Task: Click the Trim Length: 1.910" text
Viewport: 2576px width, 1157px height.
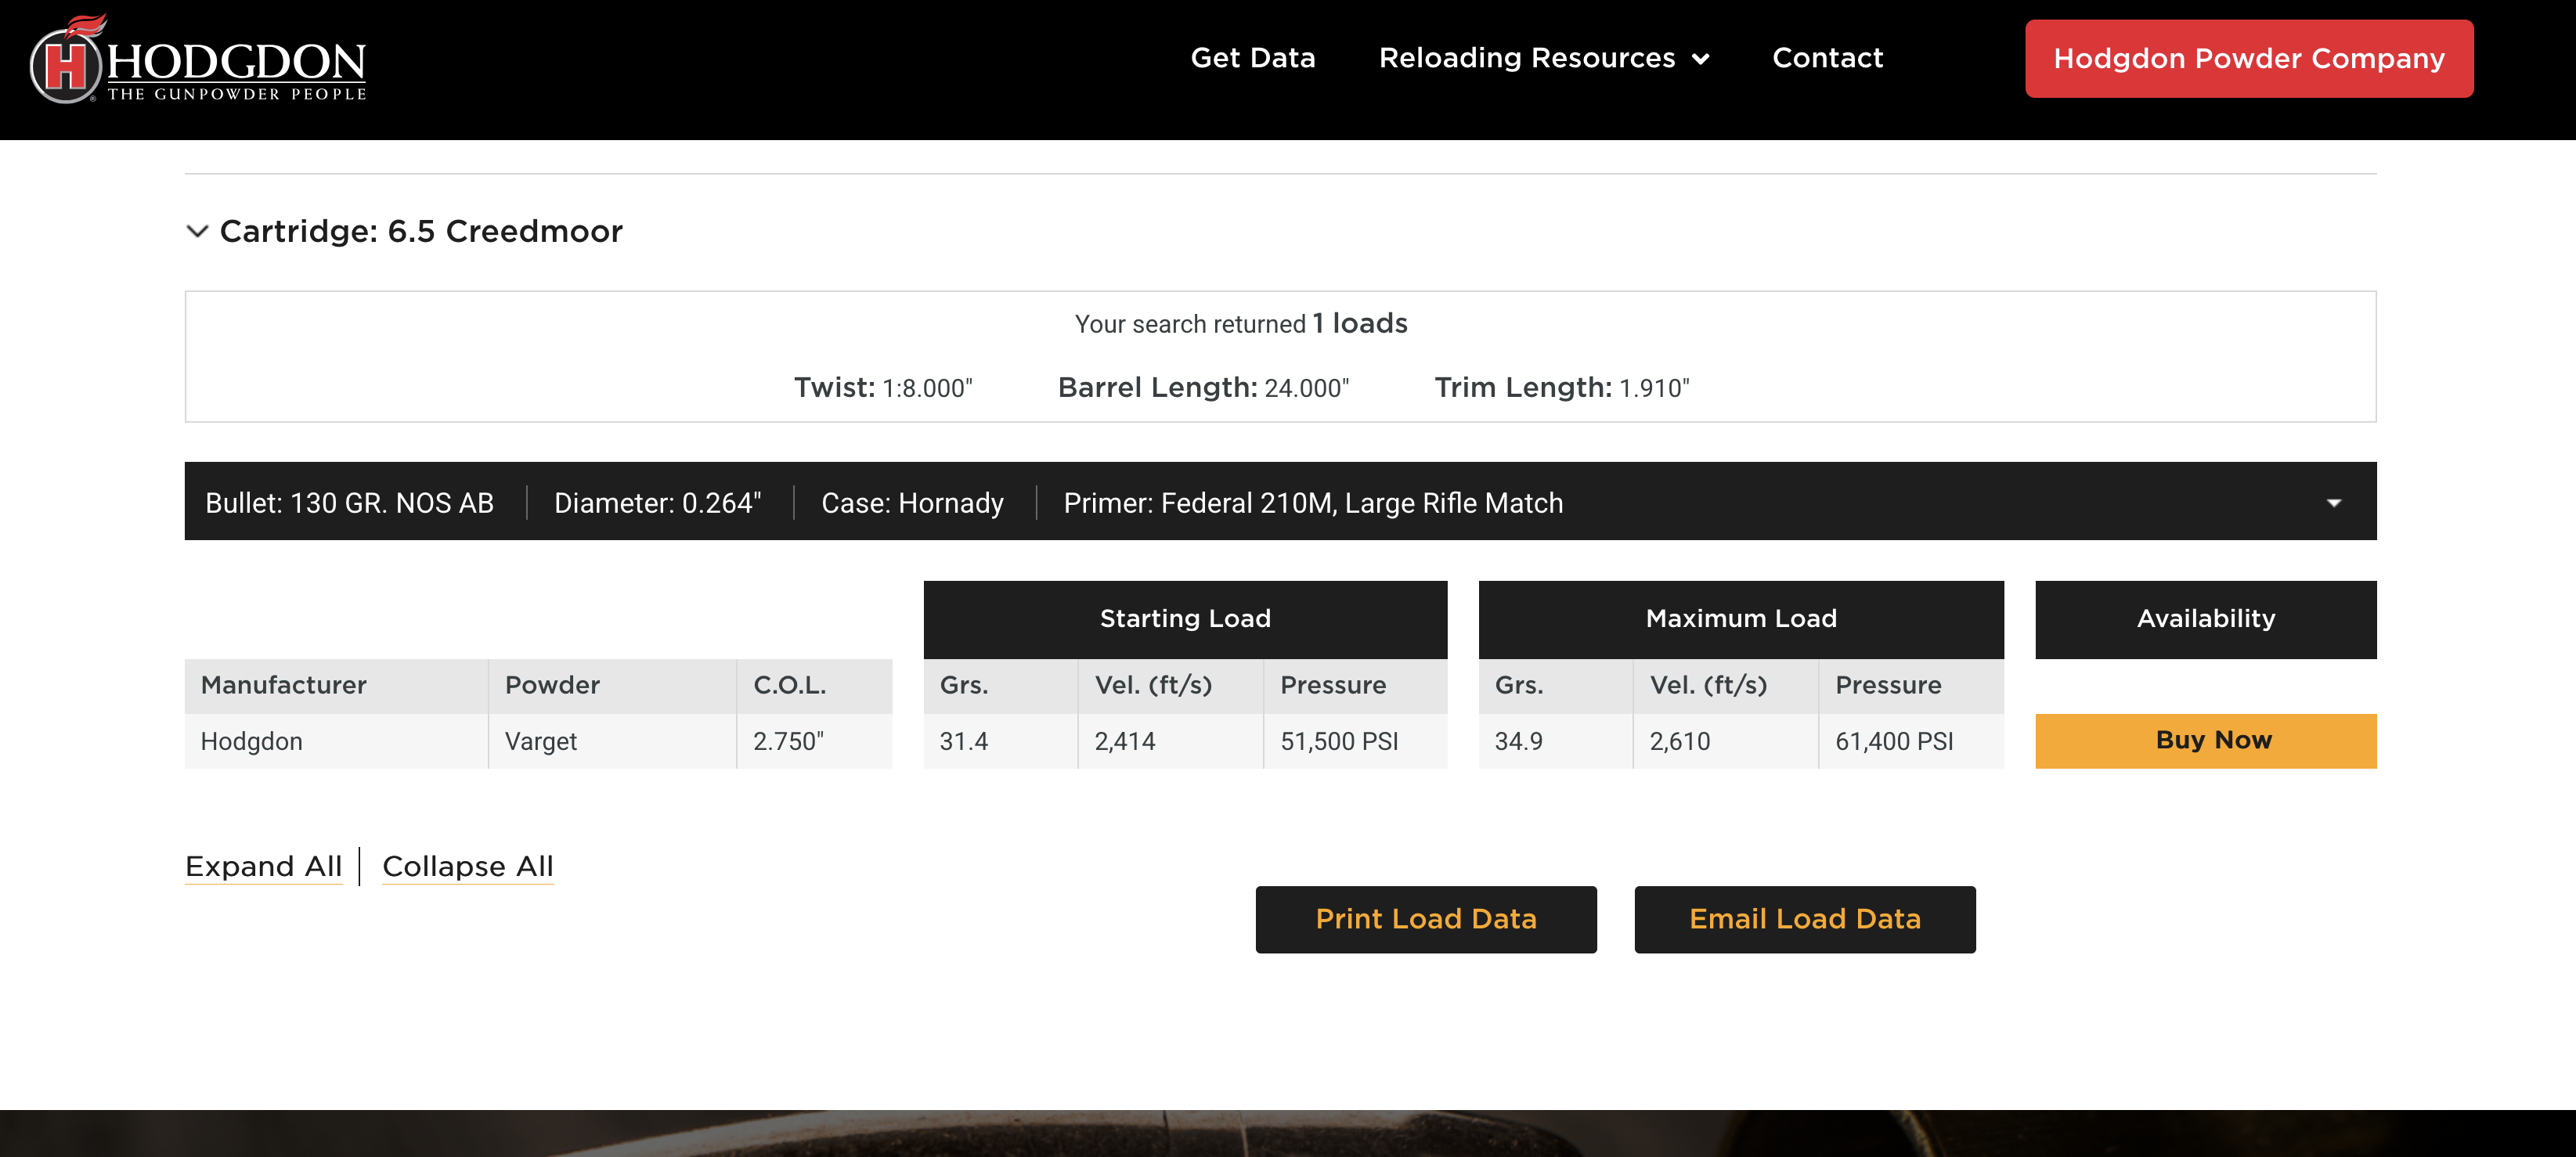Action: (x=1562, y=388)
